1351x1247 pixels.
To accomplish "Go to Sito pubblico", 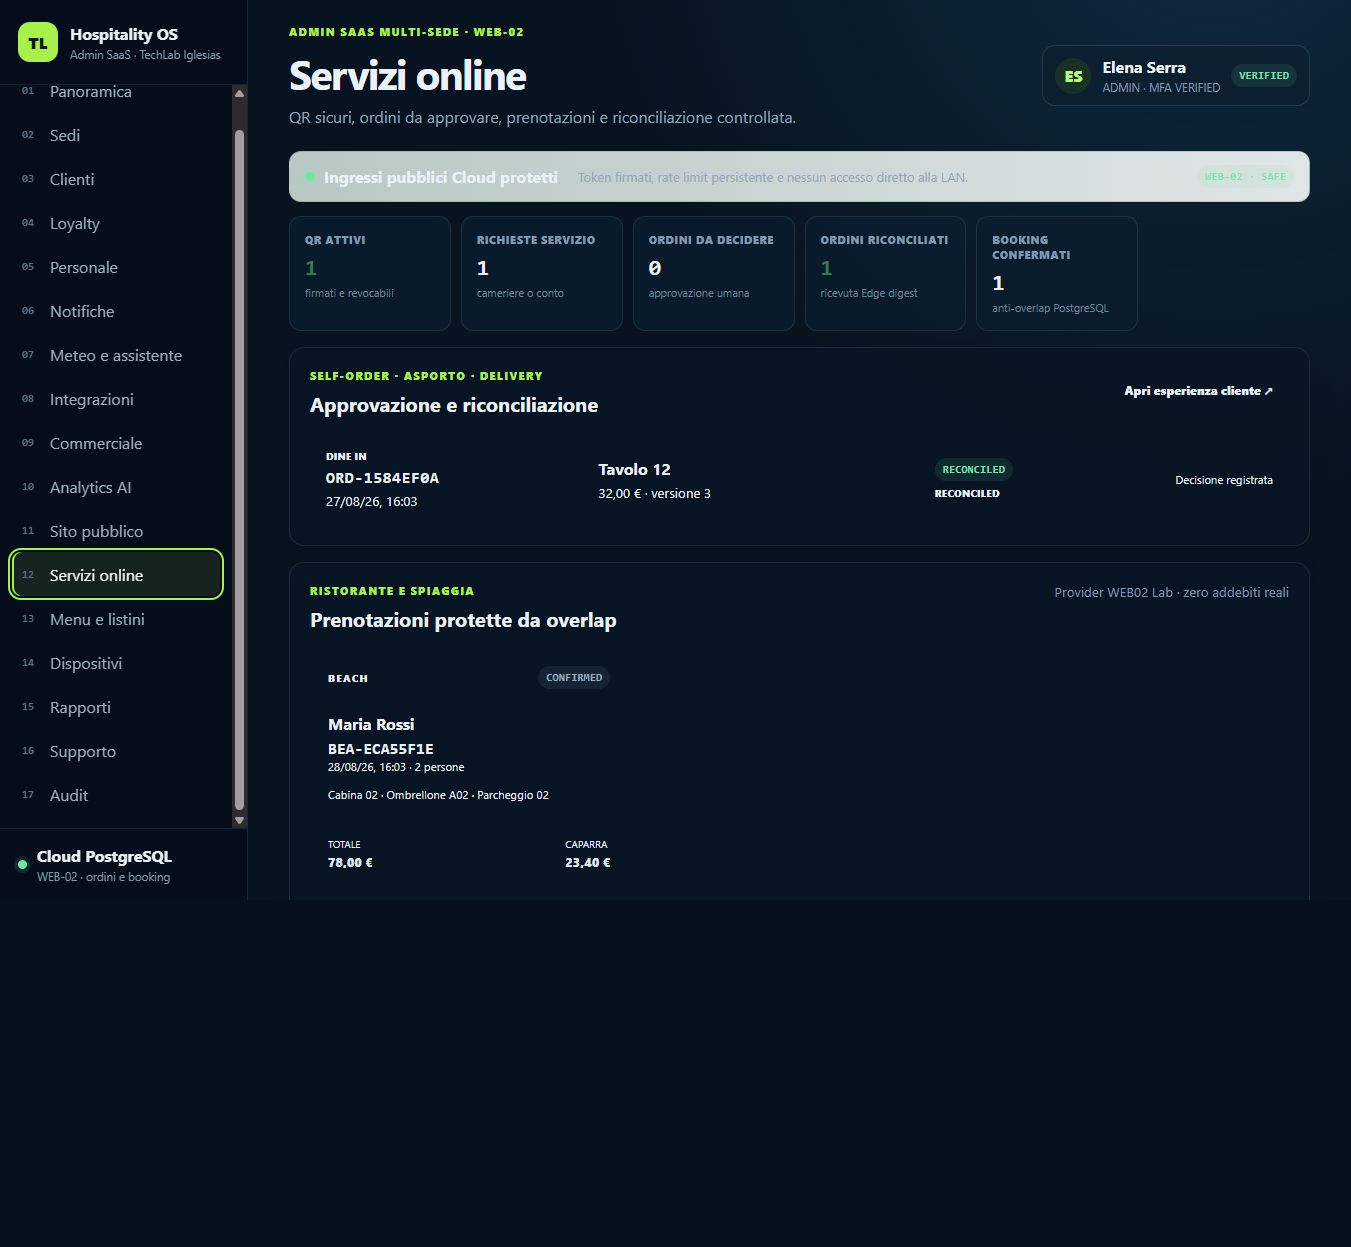I will tap(117, 531).
